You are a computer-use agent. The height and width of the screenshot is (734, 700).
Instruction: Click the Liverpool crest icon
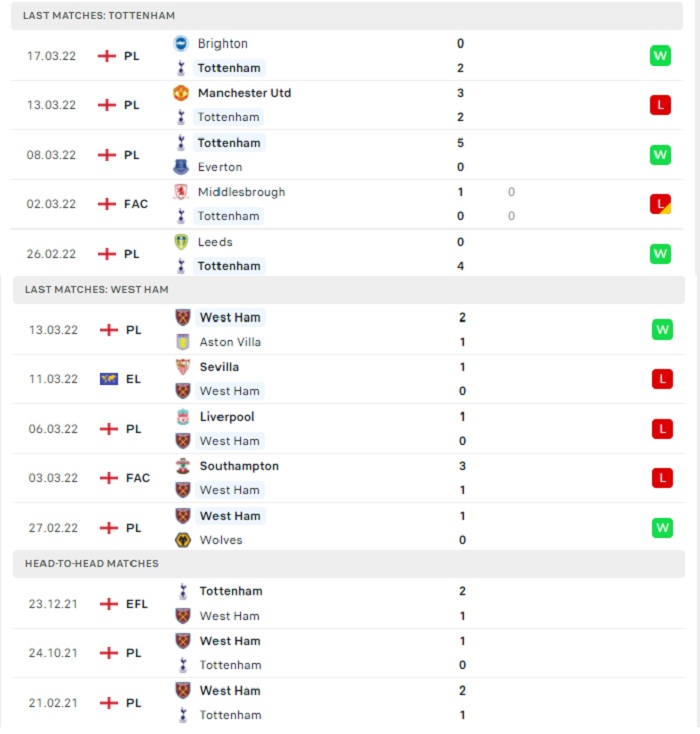183,417
